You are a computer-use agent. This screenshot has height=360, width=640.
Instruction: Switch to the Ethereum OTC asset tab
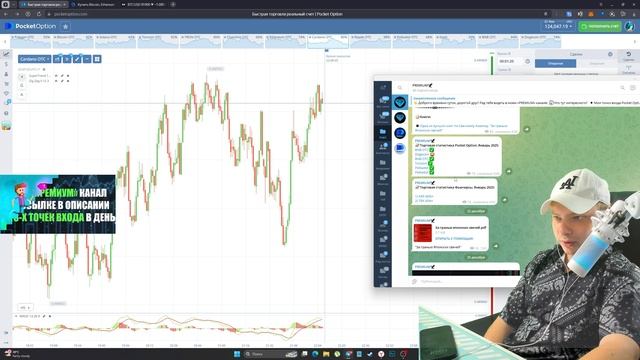coord(285,41)
